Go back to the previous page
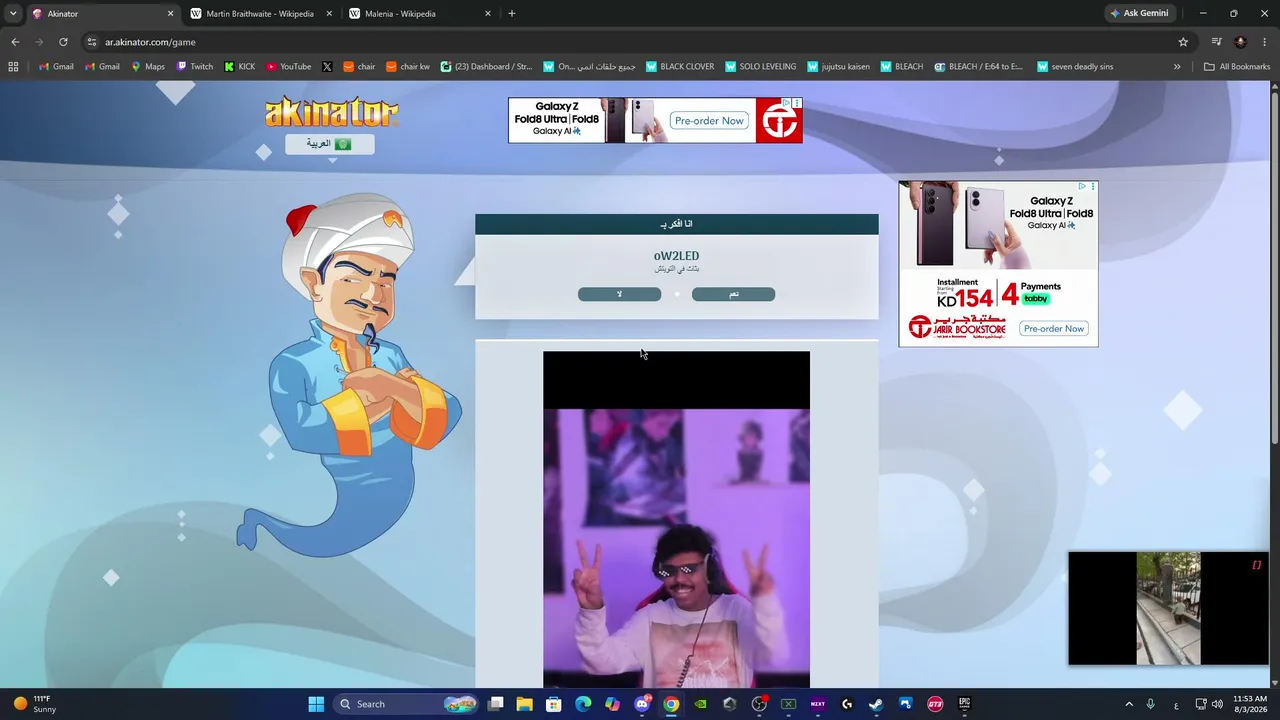This screenshot has height=720, width=1280. (x=15, y=42)
